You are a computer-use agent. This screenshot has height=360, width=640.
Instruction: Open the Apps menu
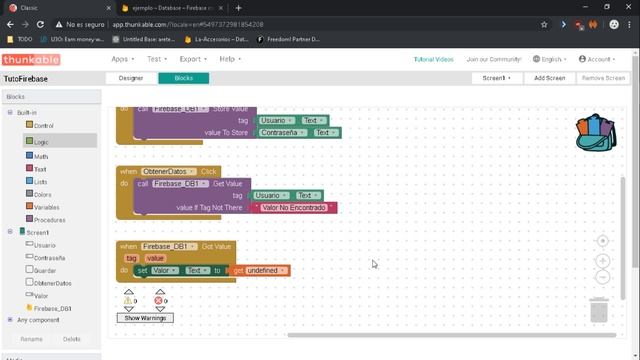coord(123,59)
